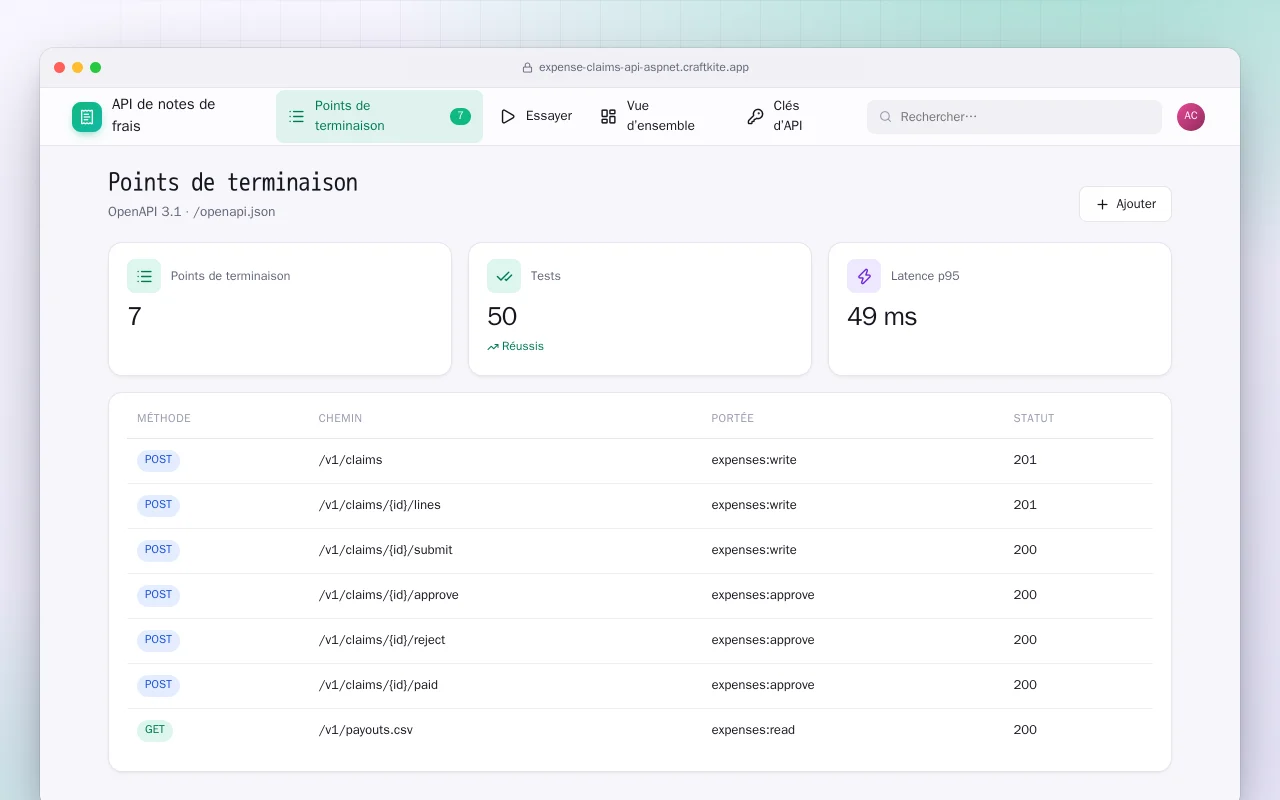Click the lock icon in the address bar
Screen dimensions: 1280x800
pyautogui.click(x=527, y=68)
